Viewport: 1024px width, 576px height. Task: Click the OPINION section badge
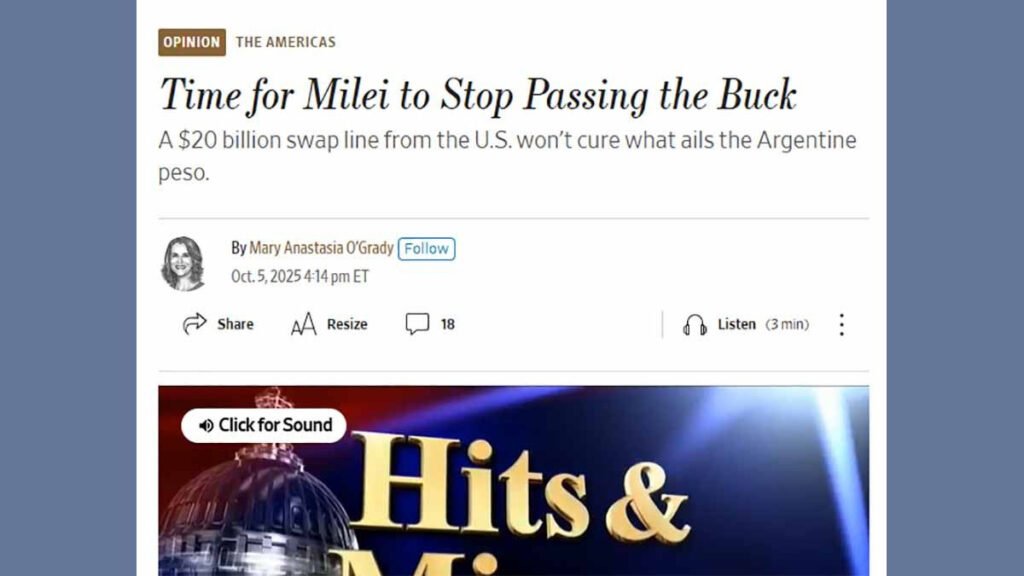pyautogui.click(x=192, y=42)
